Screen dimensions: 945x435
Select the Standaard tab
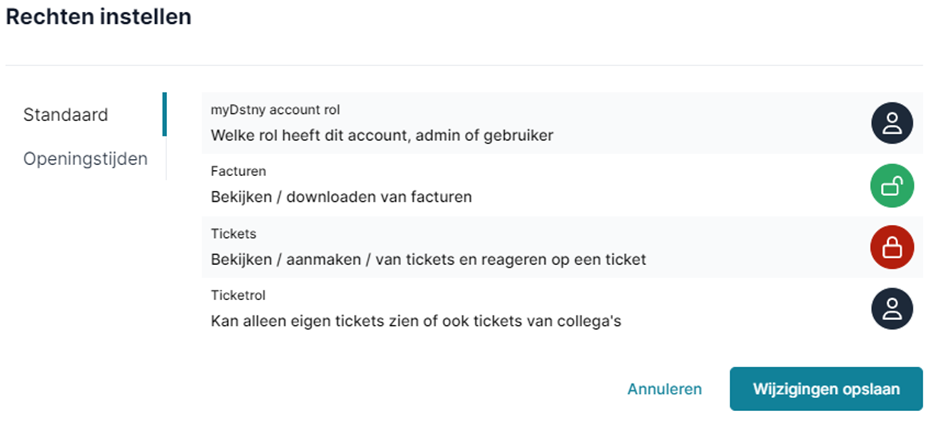click(66, 114)
